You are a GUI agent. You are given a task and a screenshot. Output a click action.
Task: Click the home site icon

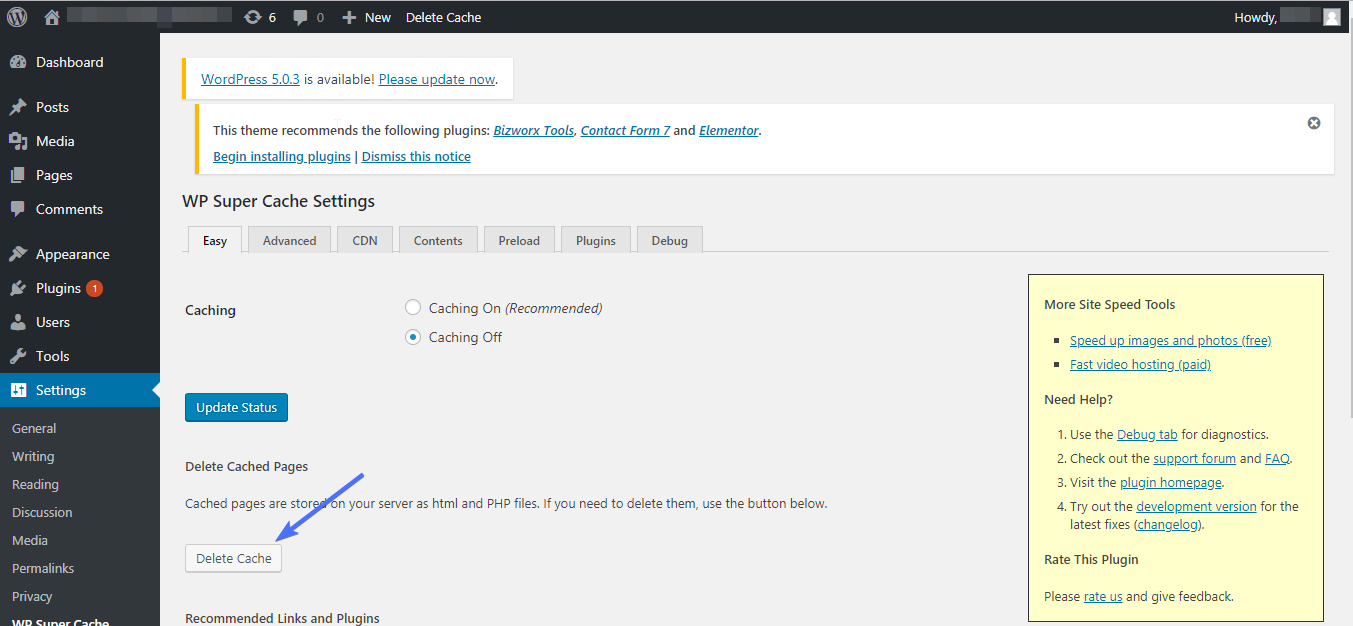pos(52,17)
